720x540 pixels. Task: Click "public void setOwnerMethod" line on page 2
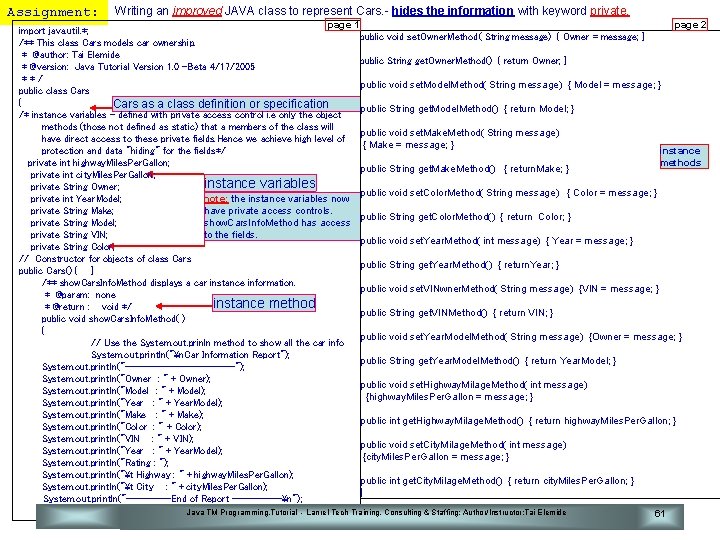click(x=503, y=37)
